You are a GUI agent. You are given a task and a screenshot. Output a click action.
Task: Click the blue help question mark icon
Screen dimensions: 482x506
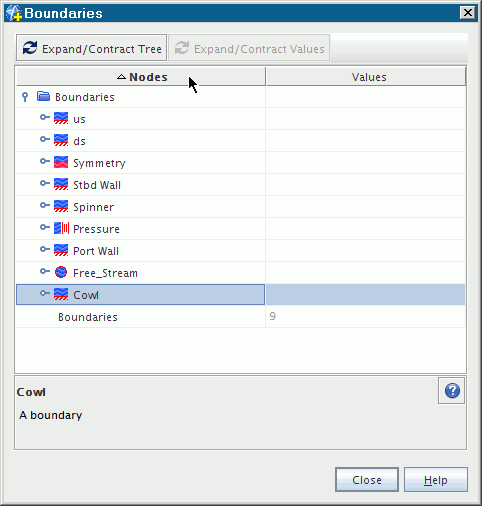click(x=452, y=391)
